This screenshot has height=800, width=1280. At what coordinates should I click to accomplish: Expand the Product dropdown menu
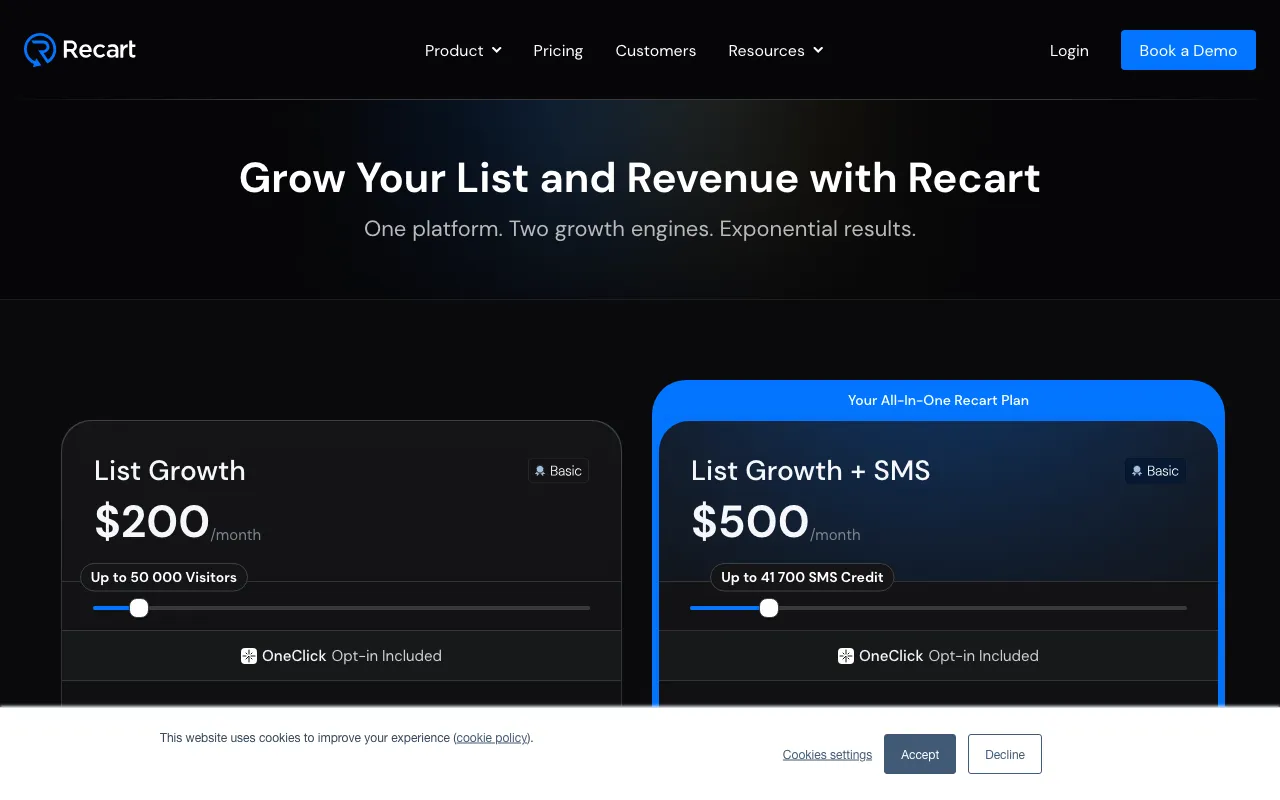point(463,50)
